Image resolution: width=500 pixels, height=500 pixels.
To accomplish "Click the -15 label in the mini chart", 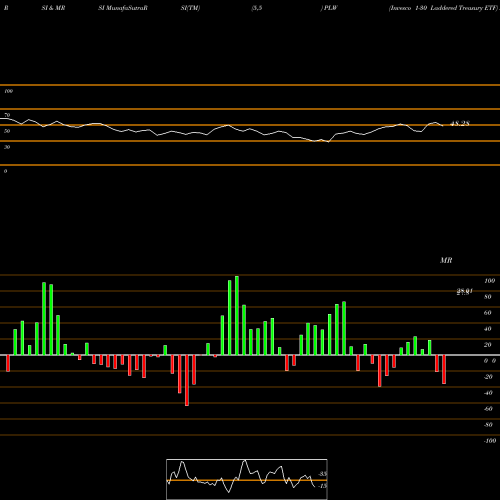I will coord(322,486).
